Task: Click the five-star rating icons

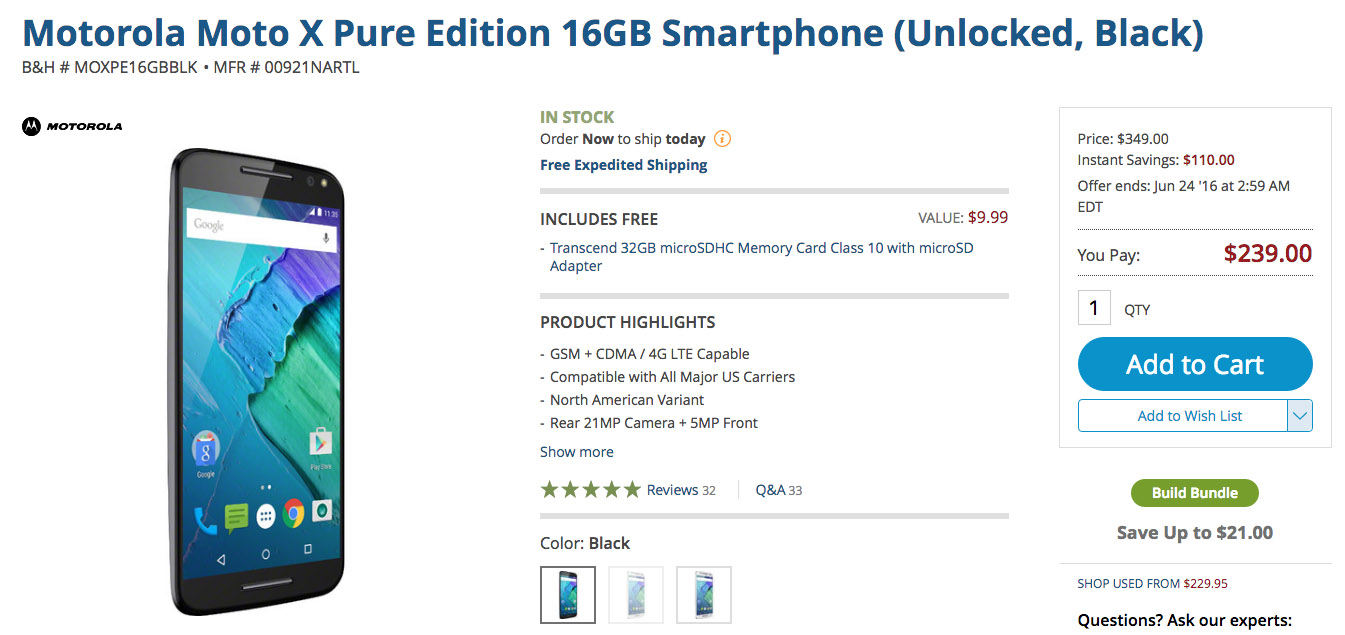Action: 590,490
